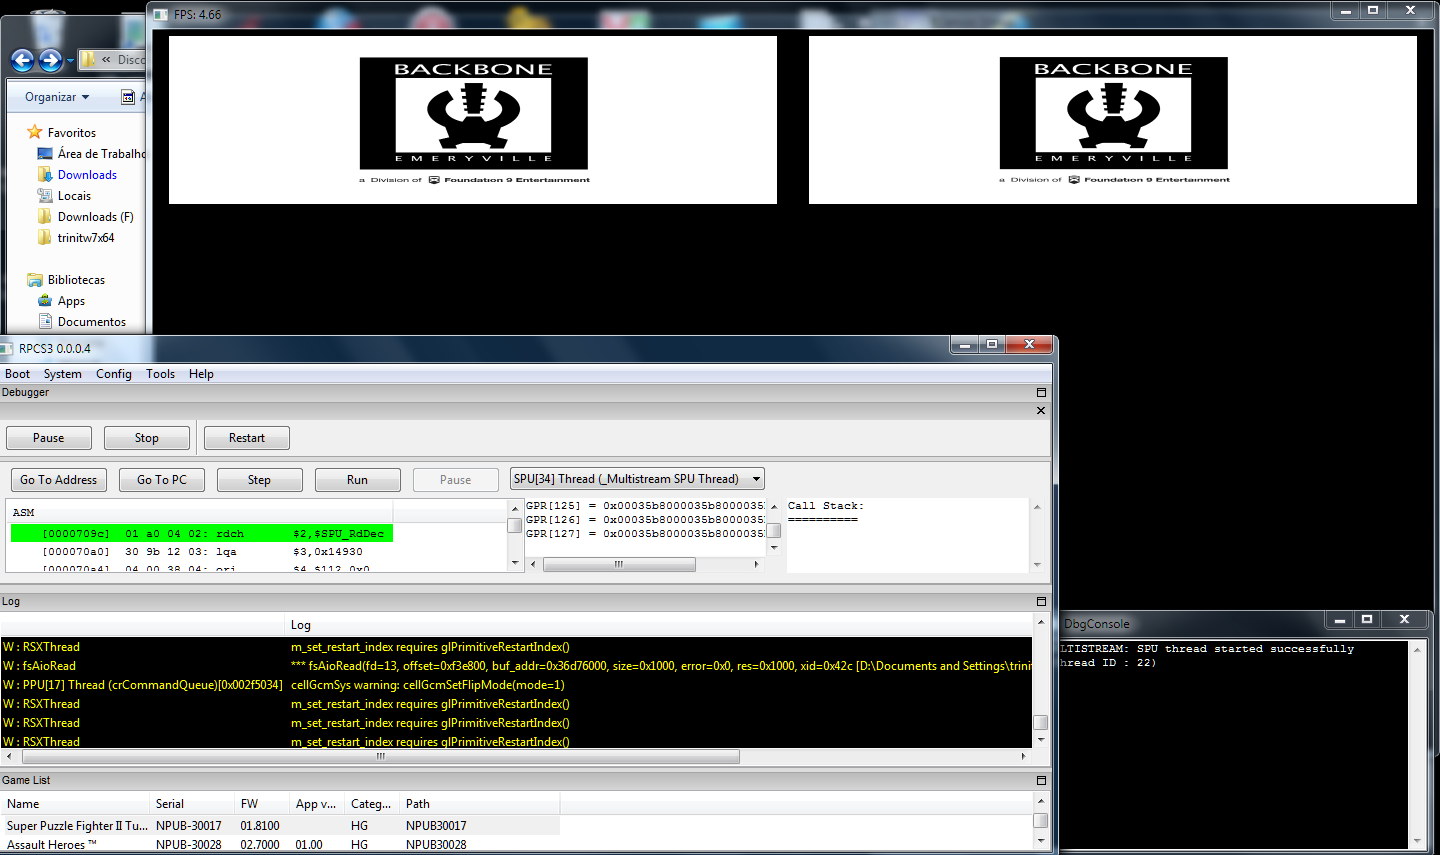Click the Log panel horizontal scrollbar
1440x855 pixels.
(x=380, y=757)
